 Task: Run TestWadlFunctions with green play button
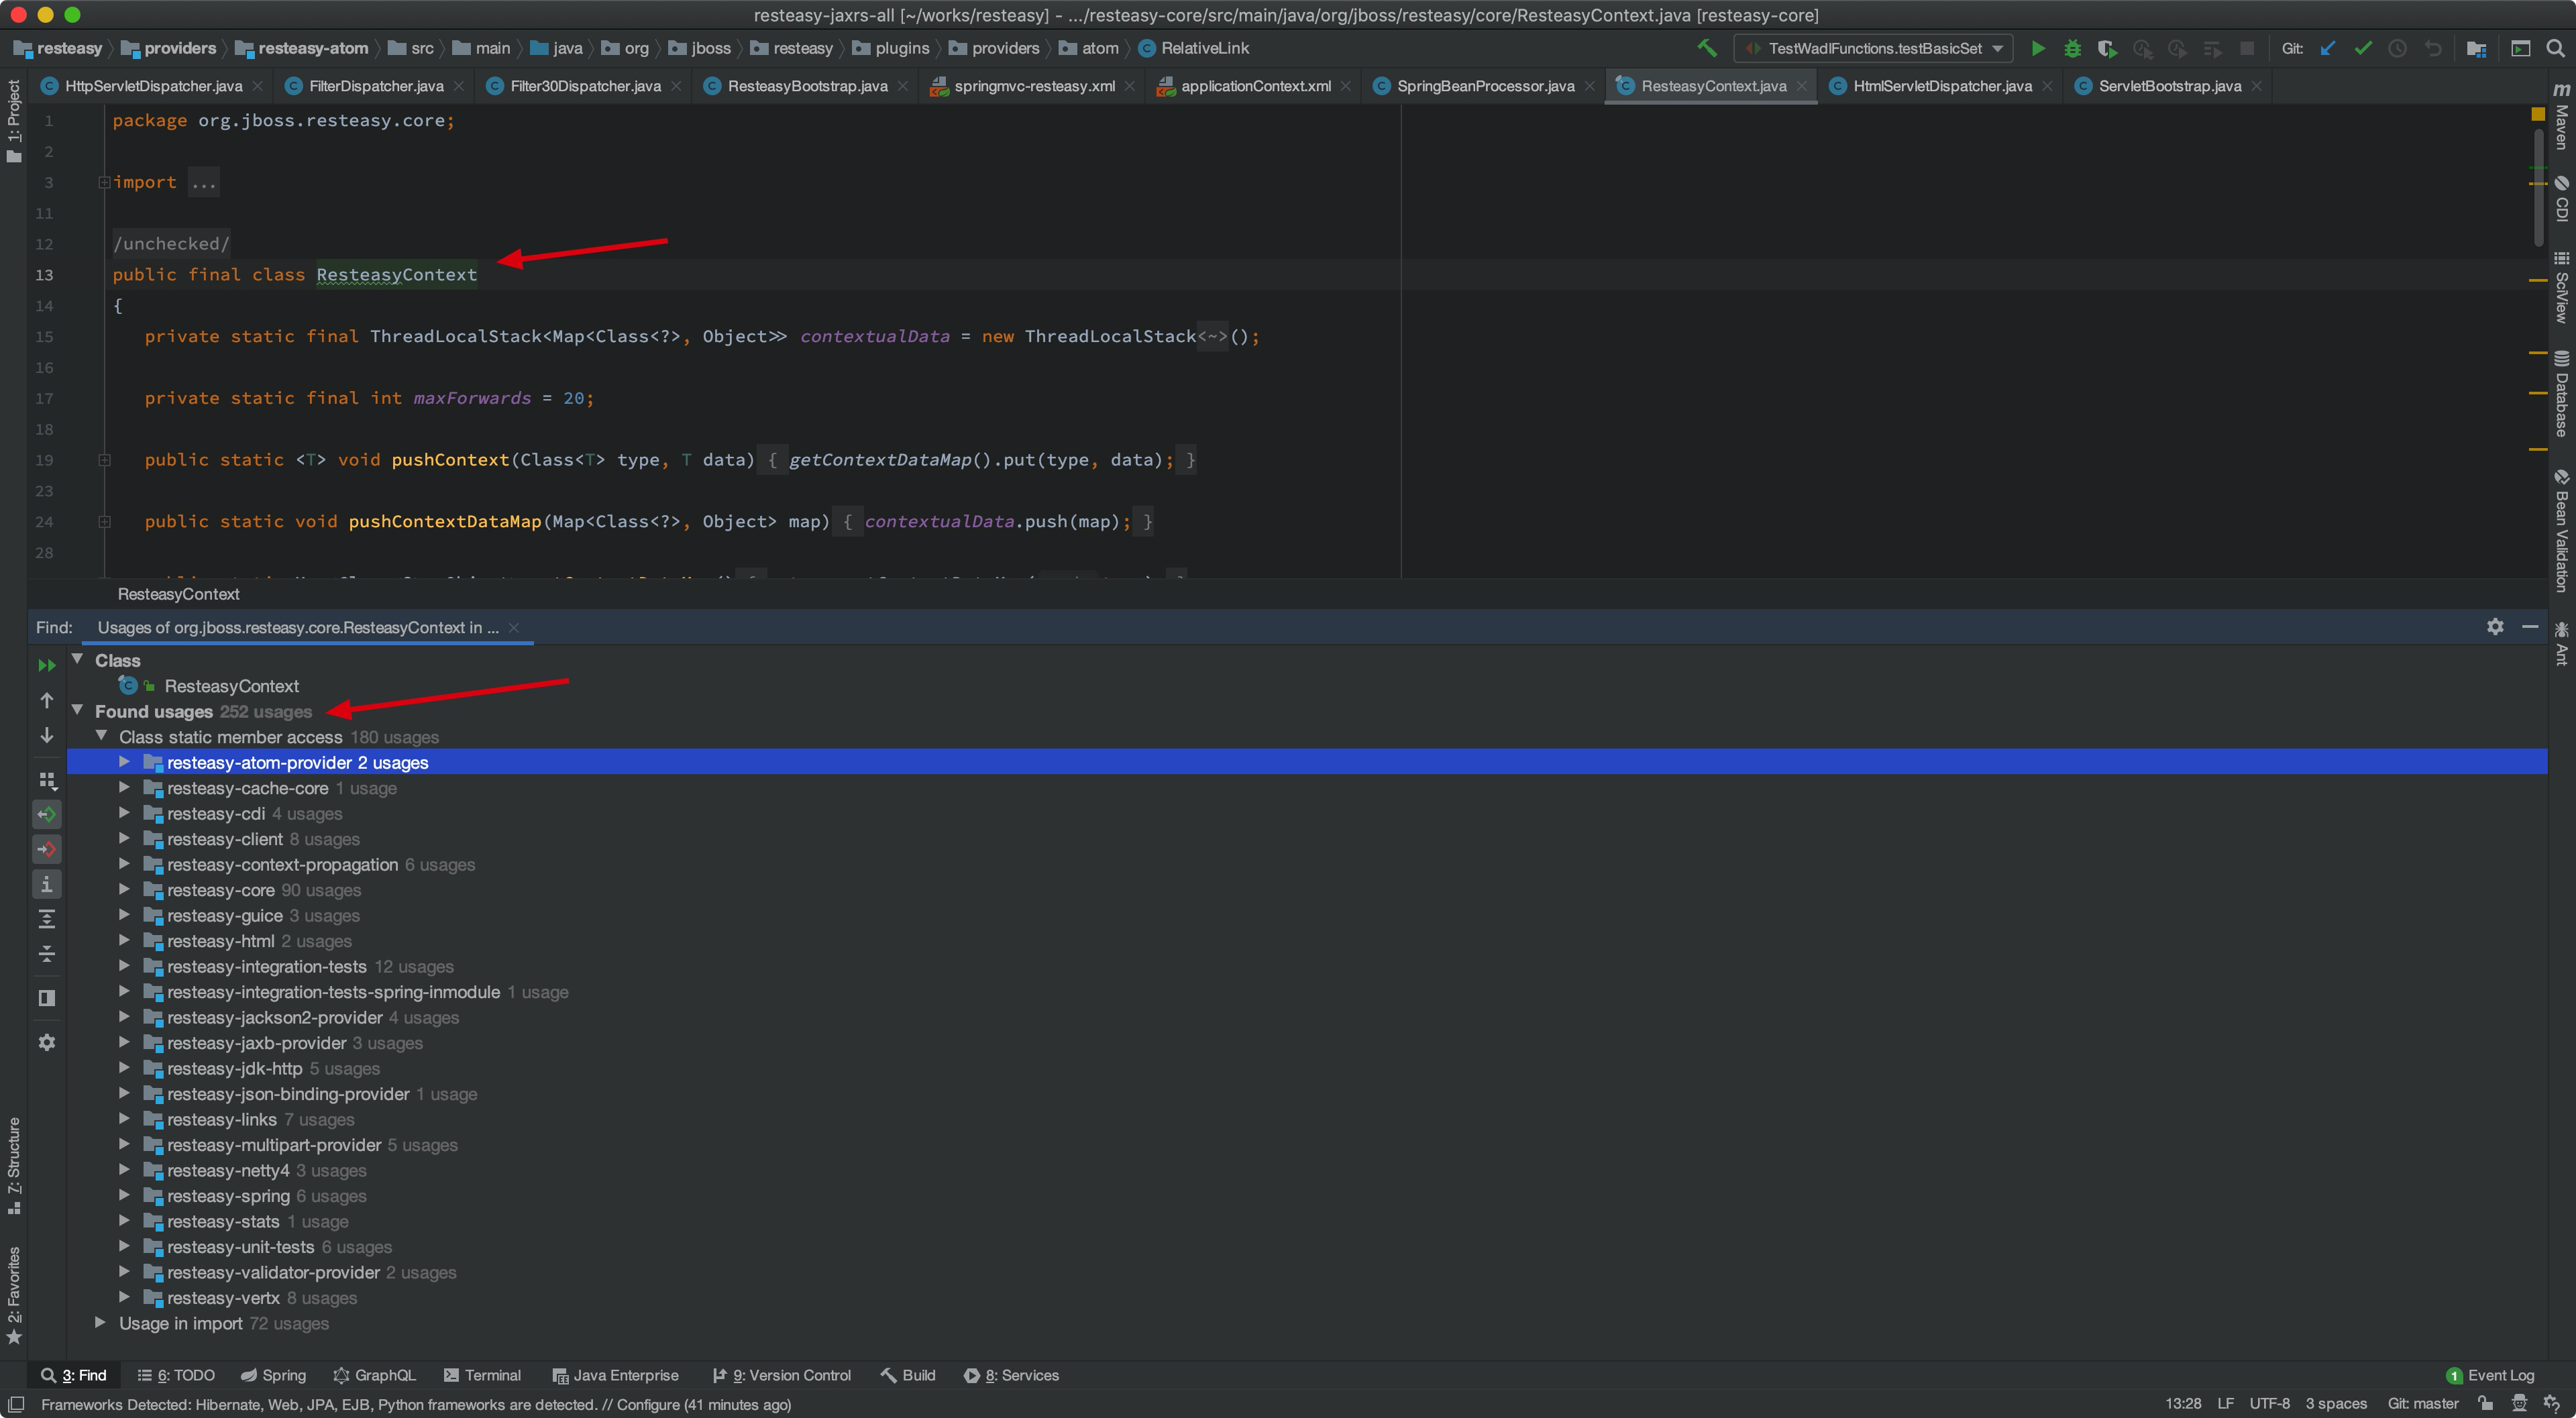click(2037, 48)
